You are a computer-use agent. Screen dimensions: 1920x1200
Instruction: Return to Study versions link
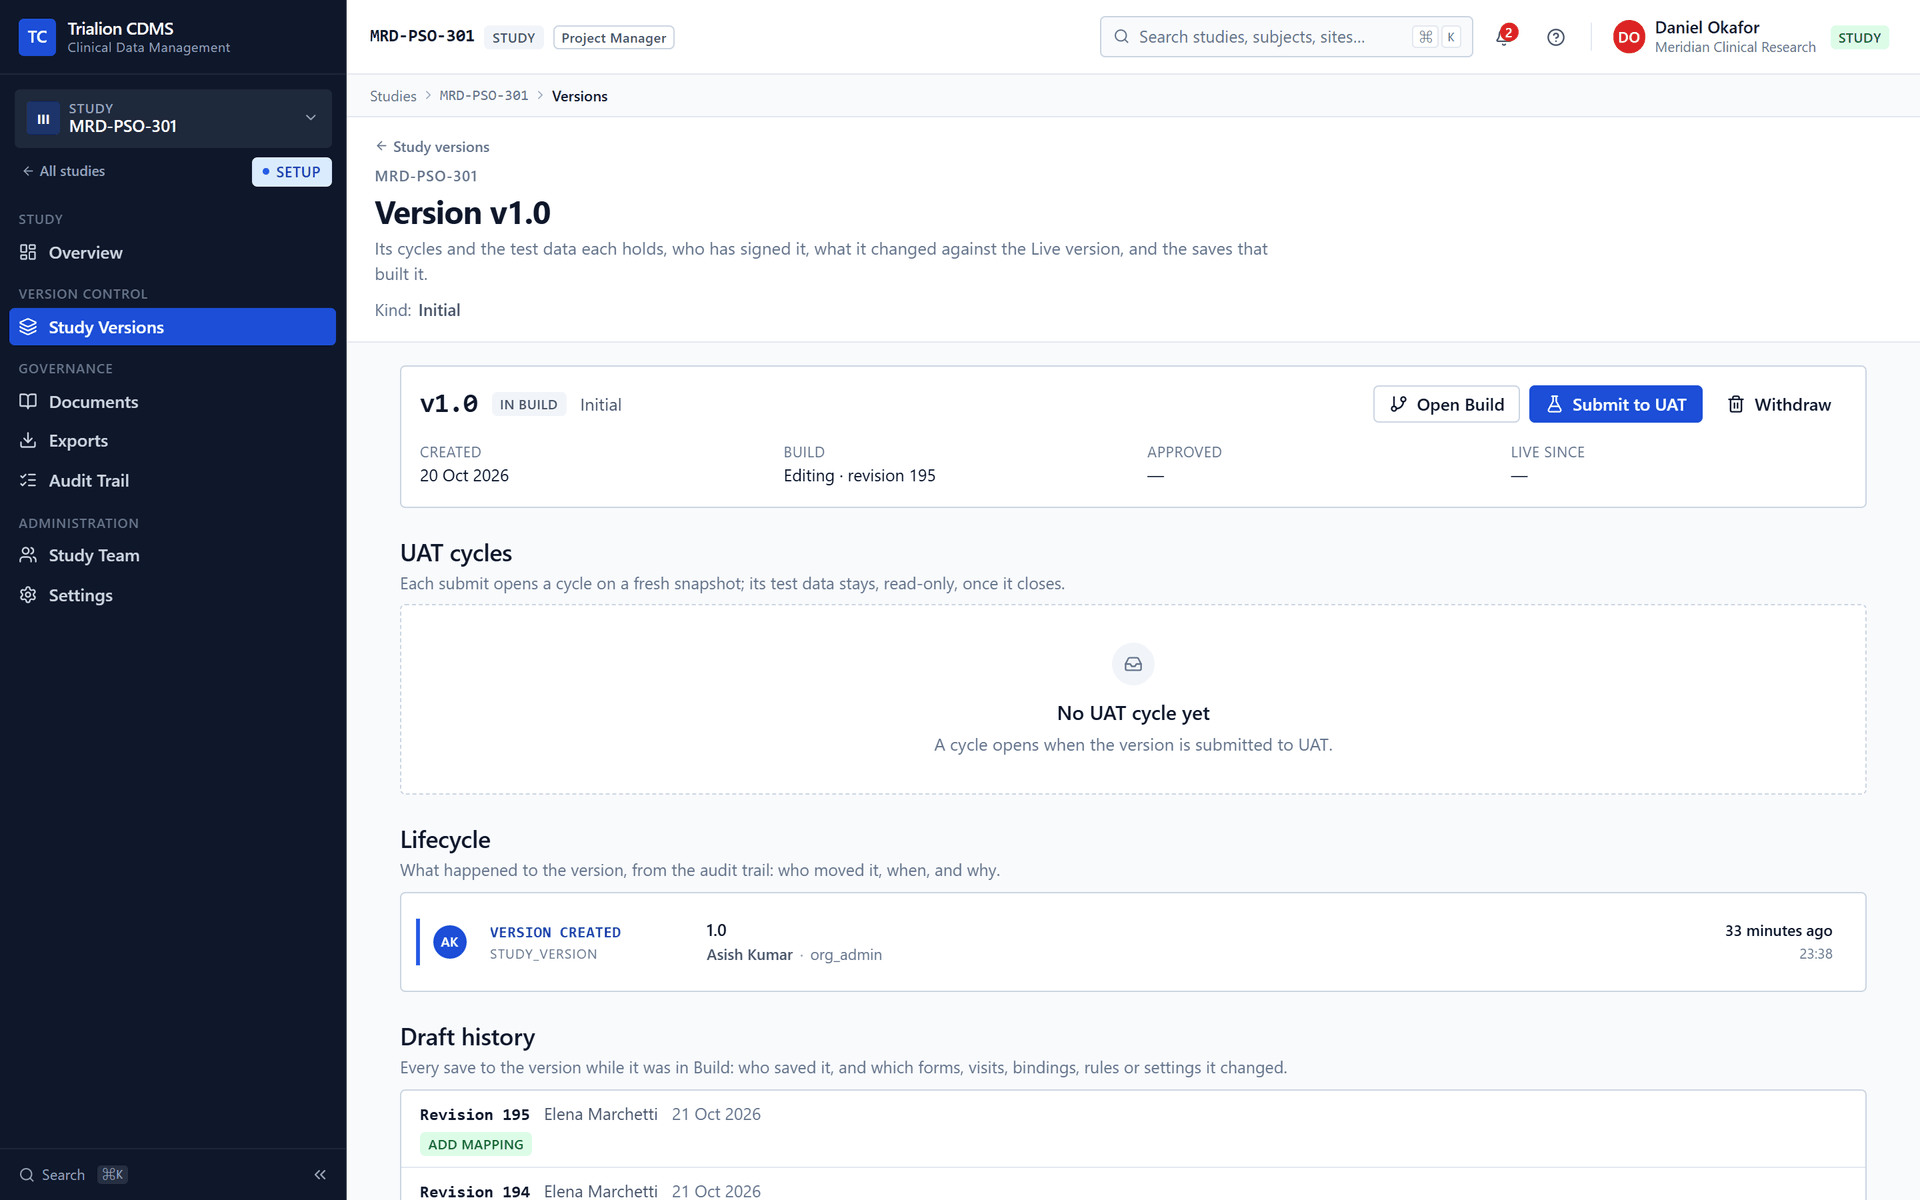(432, 146)
